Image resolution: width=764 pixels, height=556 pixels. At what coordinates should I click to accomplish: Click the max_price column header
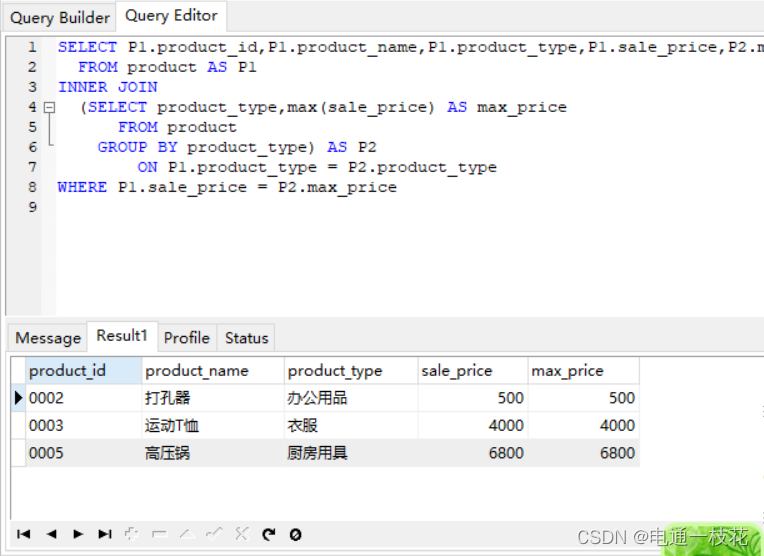point(584,371)
